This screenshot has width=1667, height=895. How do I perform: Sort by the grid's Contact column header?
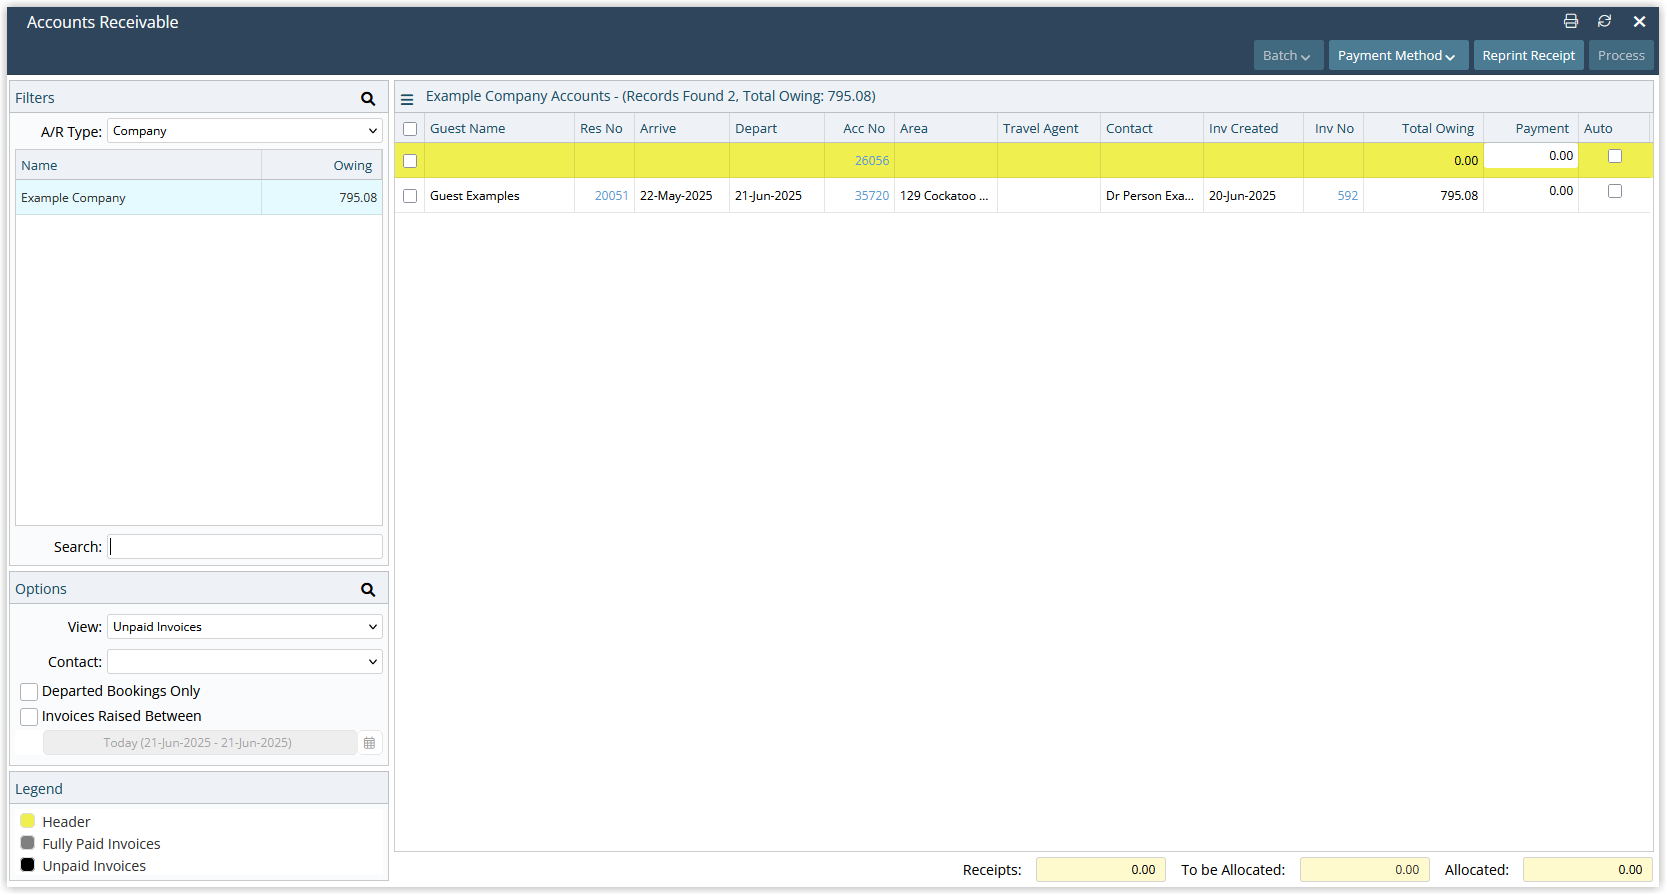[1152, 129]
